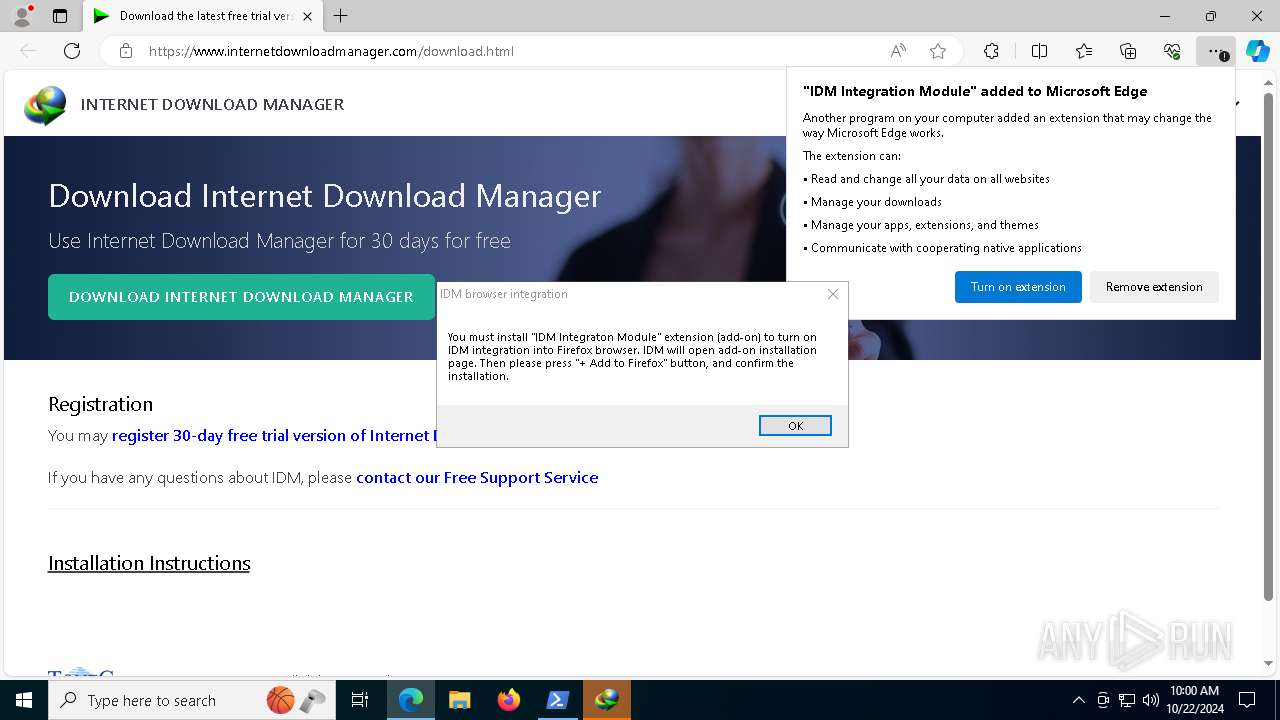Open the Copilot sidebar icon

click(x=1257, y=51)
